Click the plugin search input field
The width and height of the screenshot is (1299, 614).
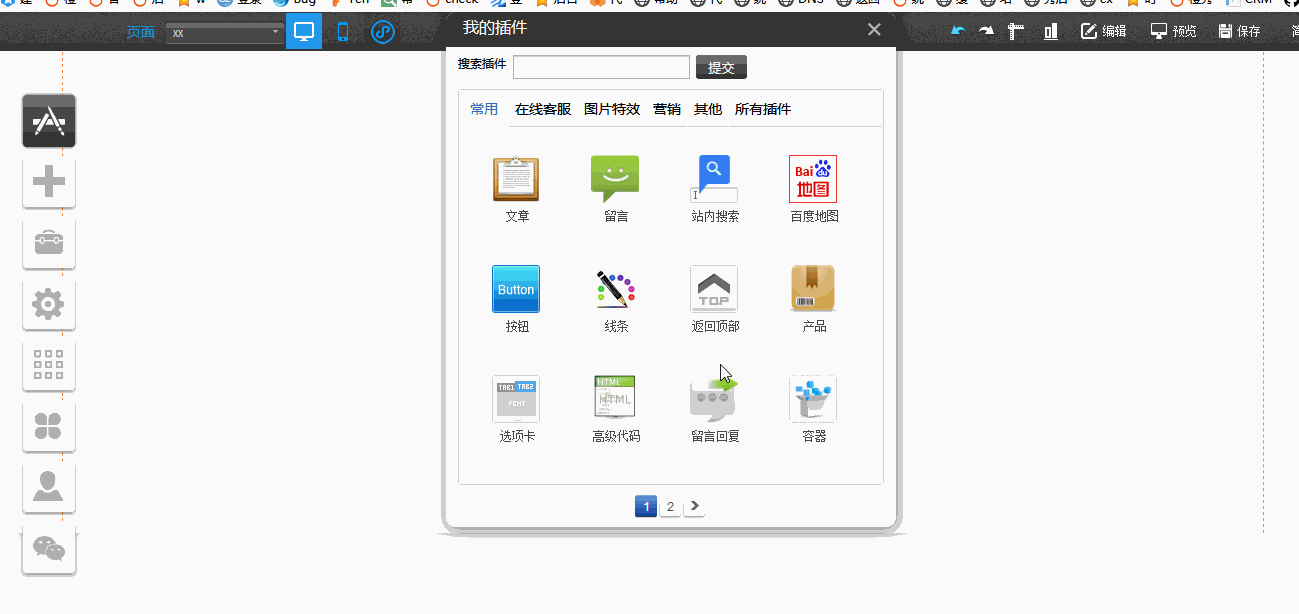coord(601,67)
